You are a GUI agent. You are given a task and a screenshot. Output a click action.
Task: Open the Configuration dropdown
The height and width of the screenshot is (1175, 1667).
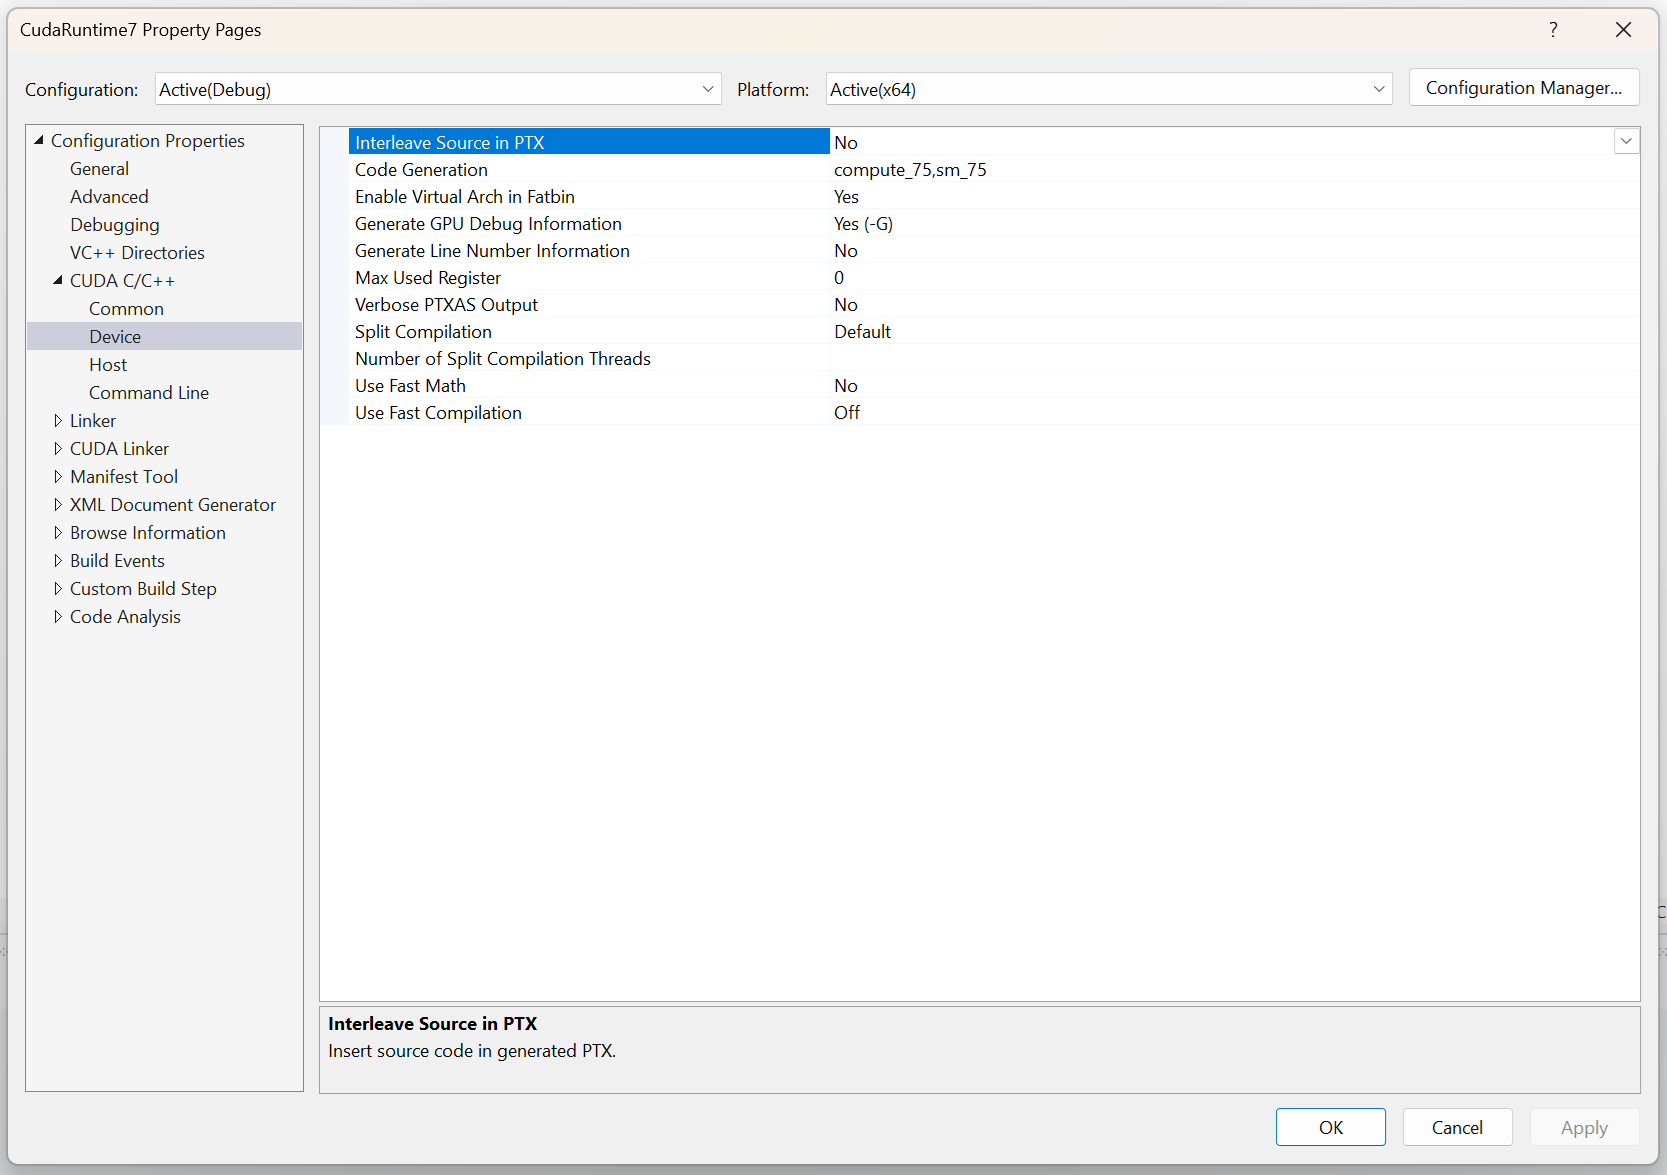click(707, 89)
